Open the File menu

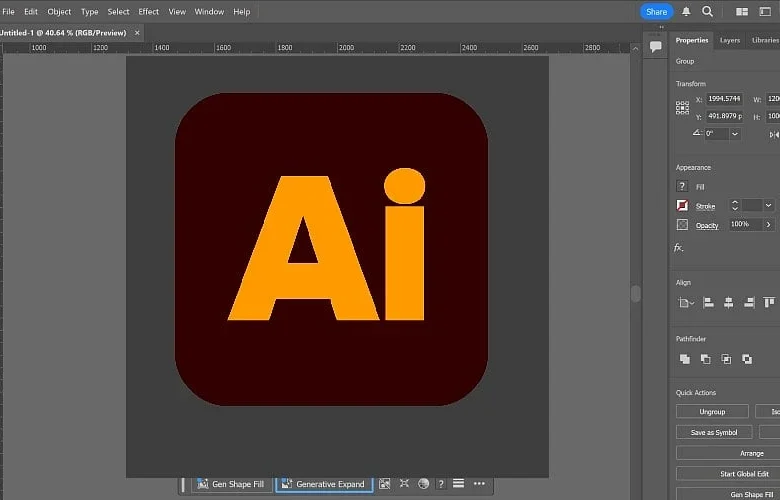tap(8, 11)
